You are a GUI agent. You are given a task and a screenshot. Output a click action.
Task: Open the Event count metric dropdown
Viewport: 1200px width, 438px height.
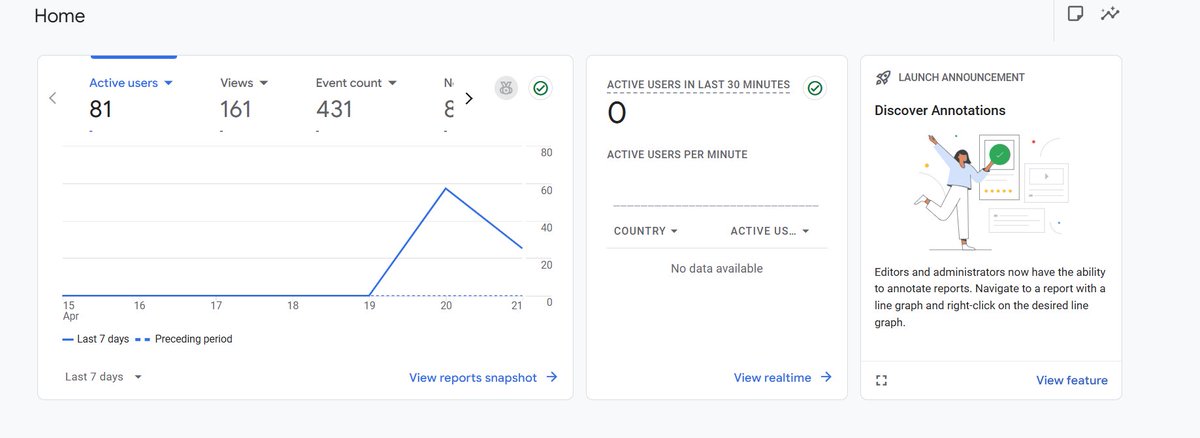(x=356, y=83)
